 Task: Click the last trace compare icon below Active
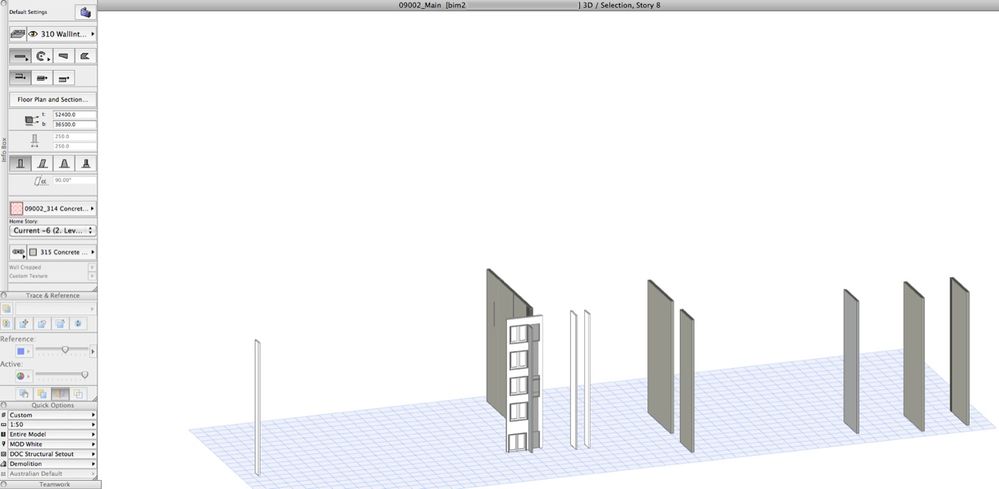pos(78,393)
